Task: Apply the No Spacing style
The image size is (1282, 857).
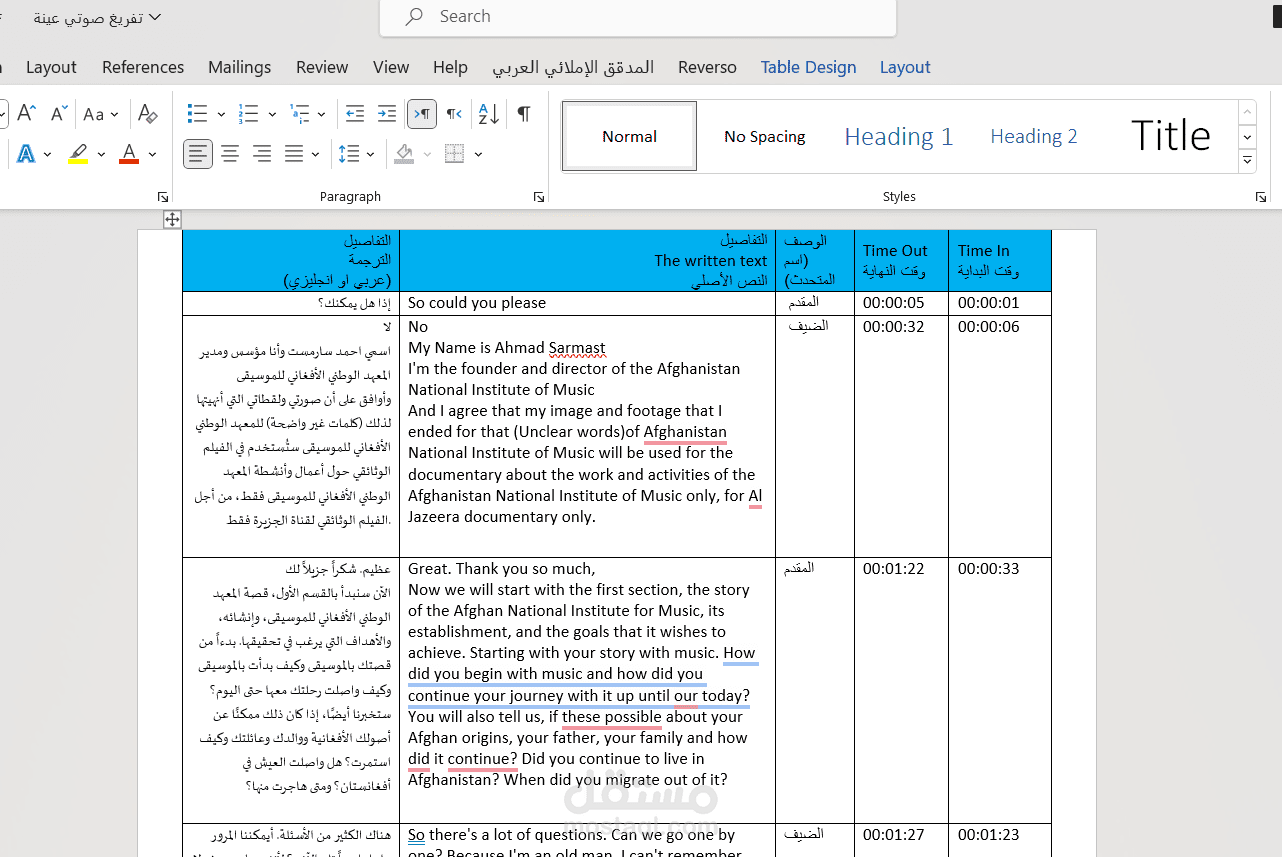Action: pyautogui.click(x=764, y=136)
